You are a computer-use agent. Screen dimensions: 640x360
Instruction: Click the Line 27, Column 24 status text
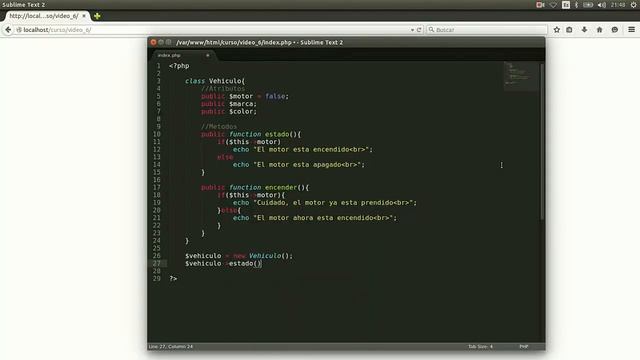pos(171,347)
